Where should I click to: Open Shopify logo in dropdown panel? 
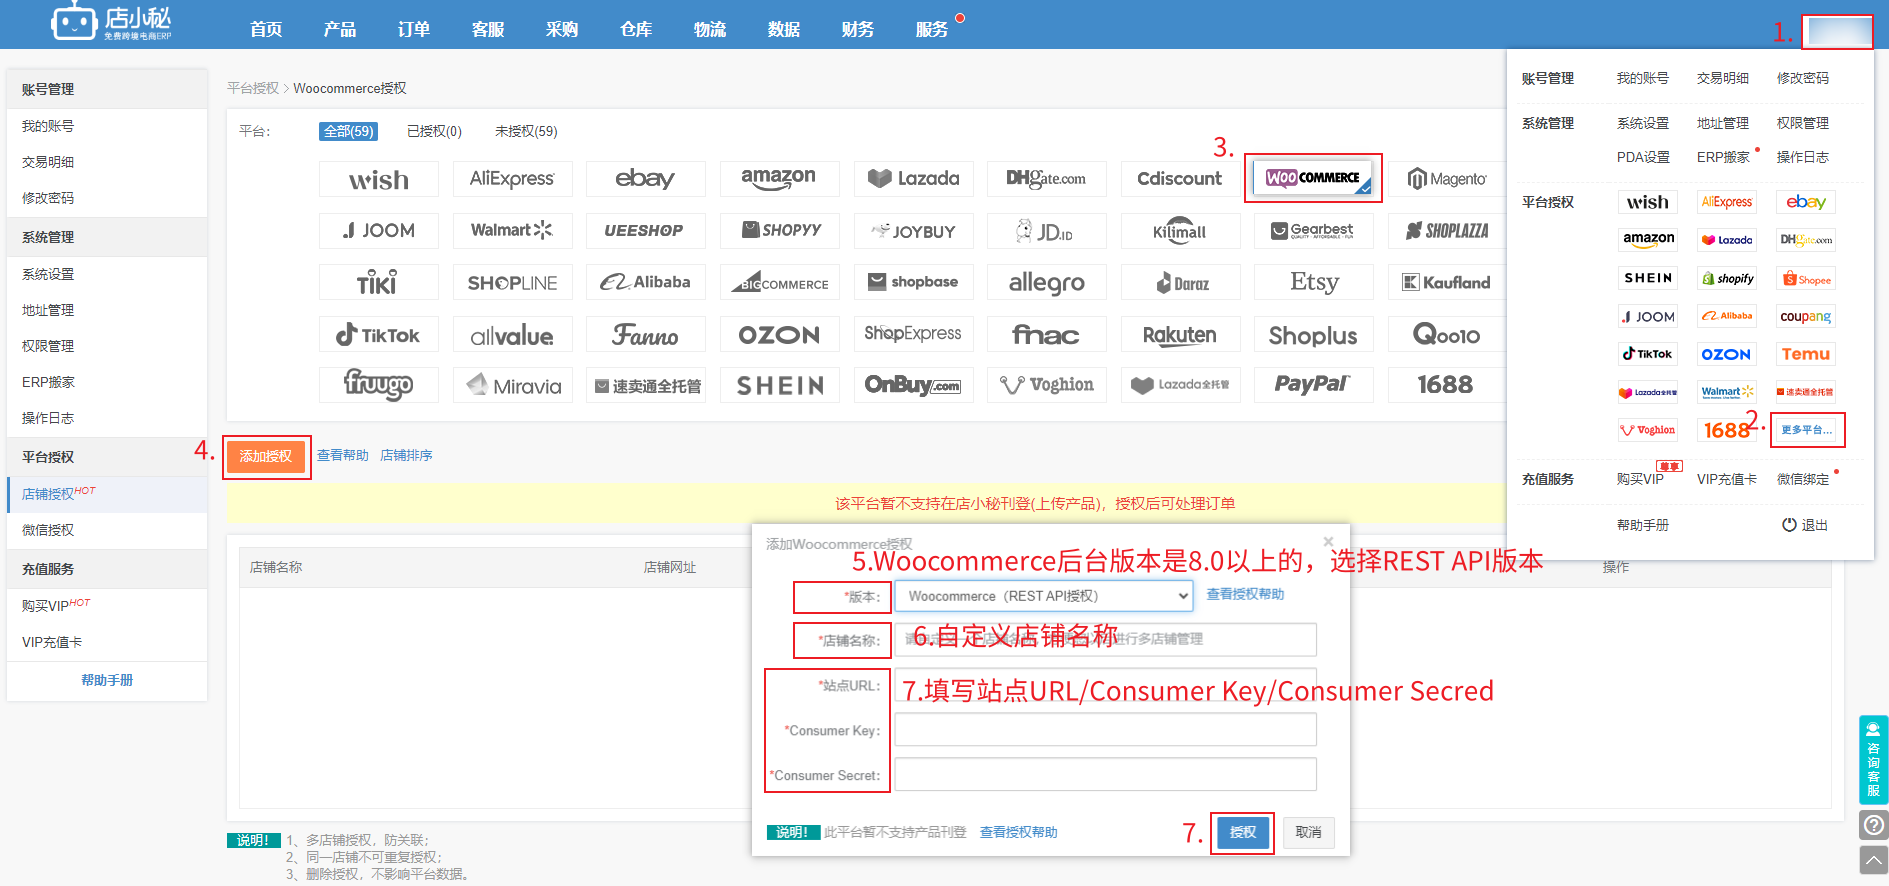click(x=1727, y=278)
